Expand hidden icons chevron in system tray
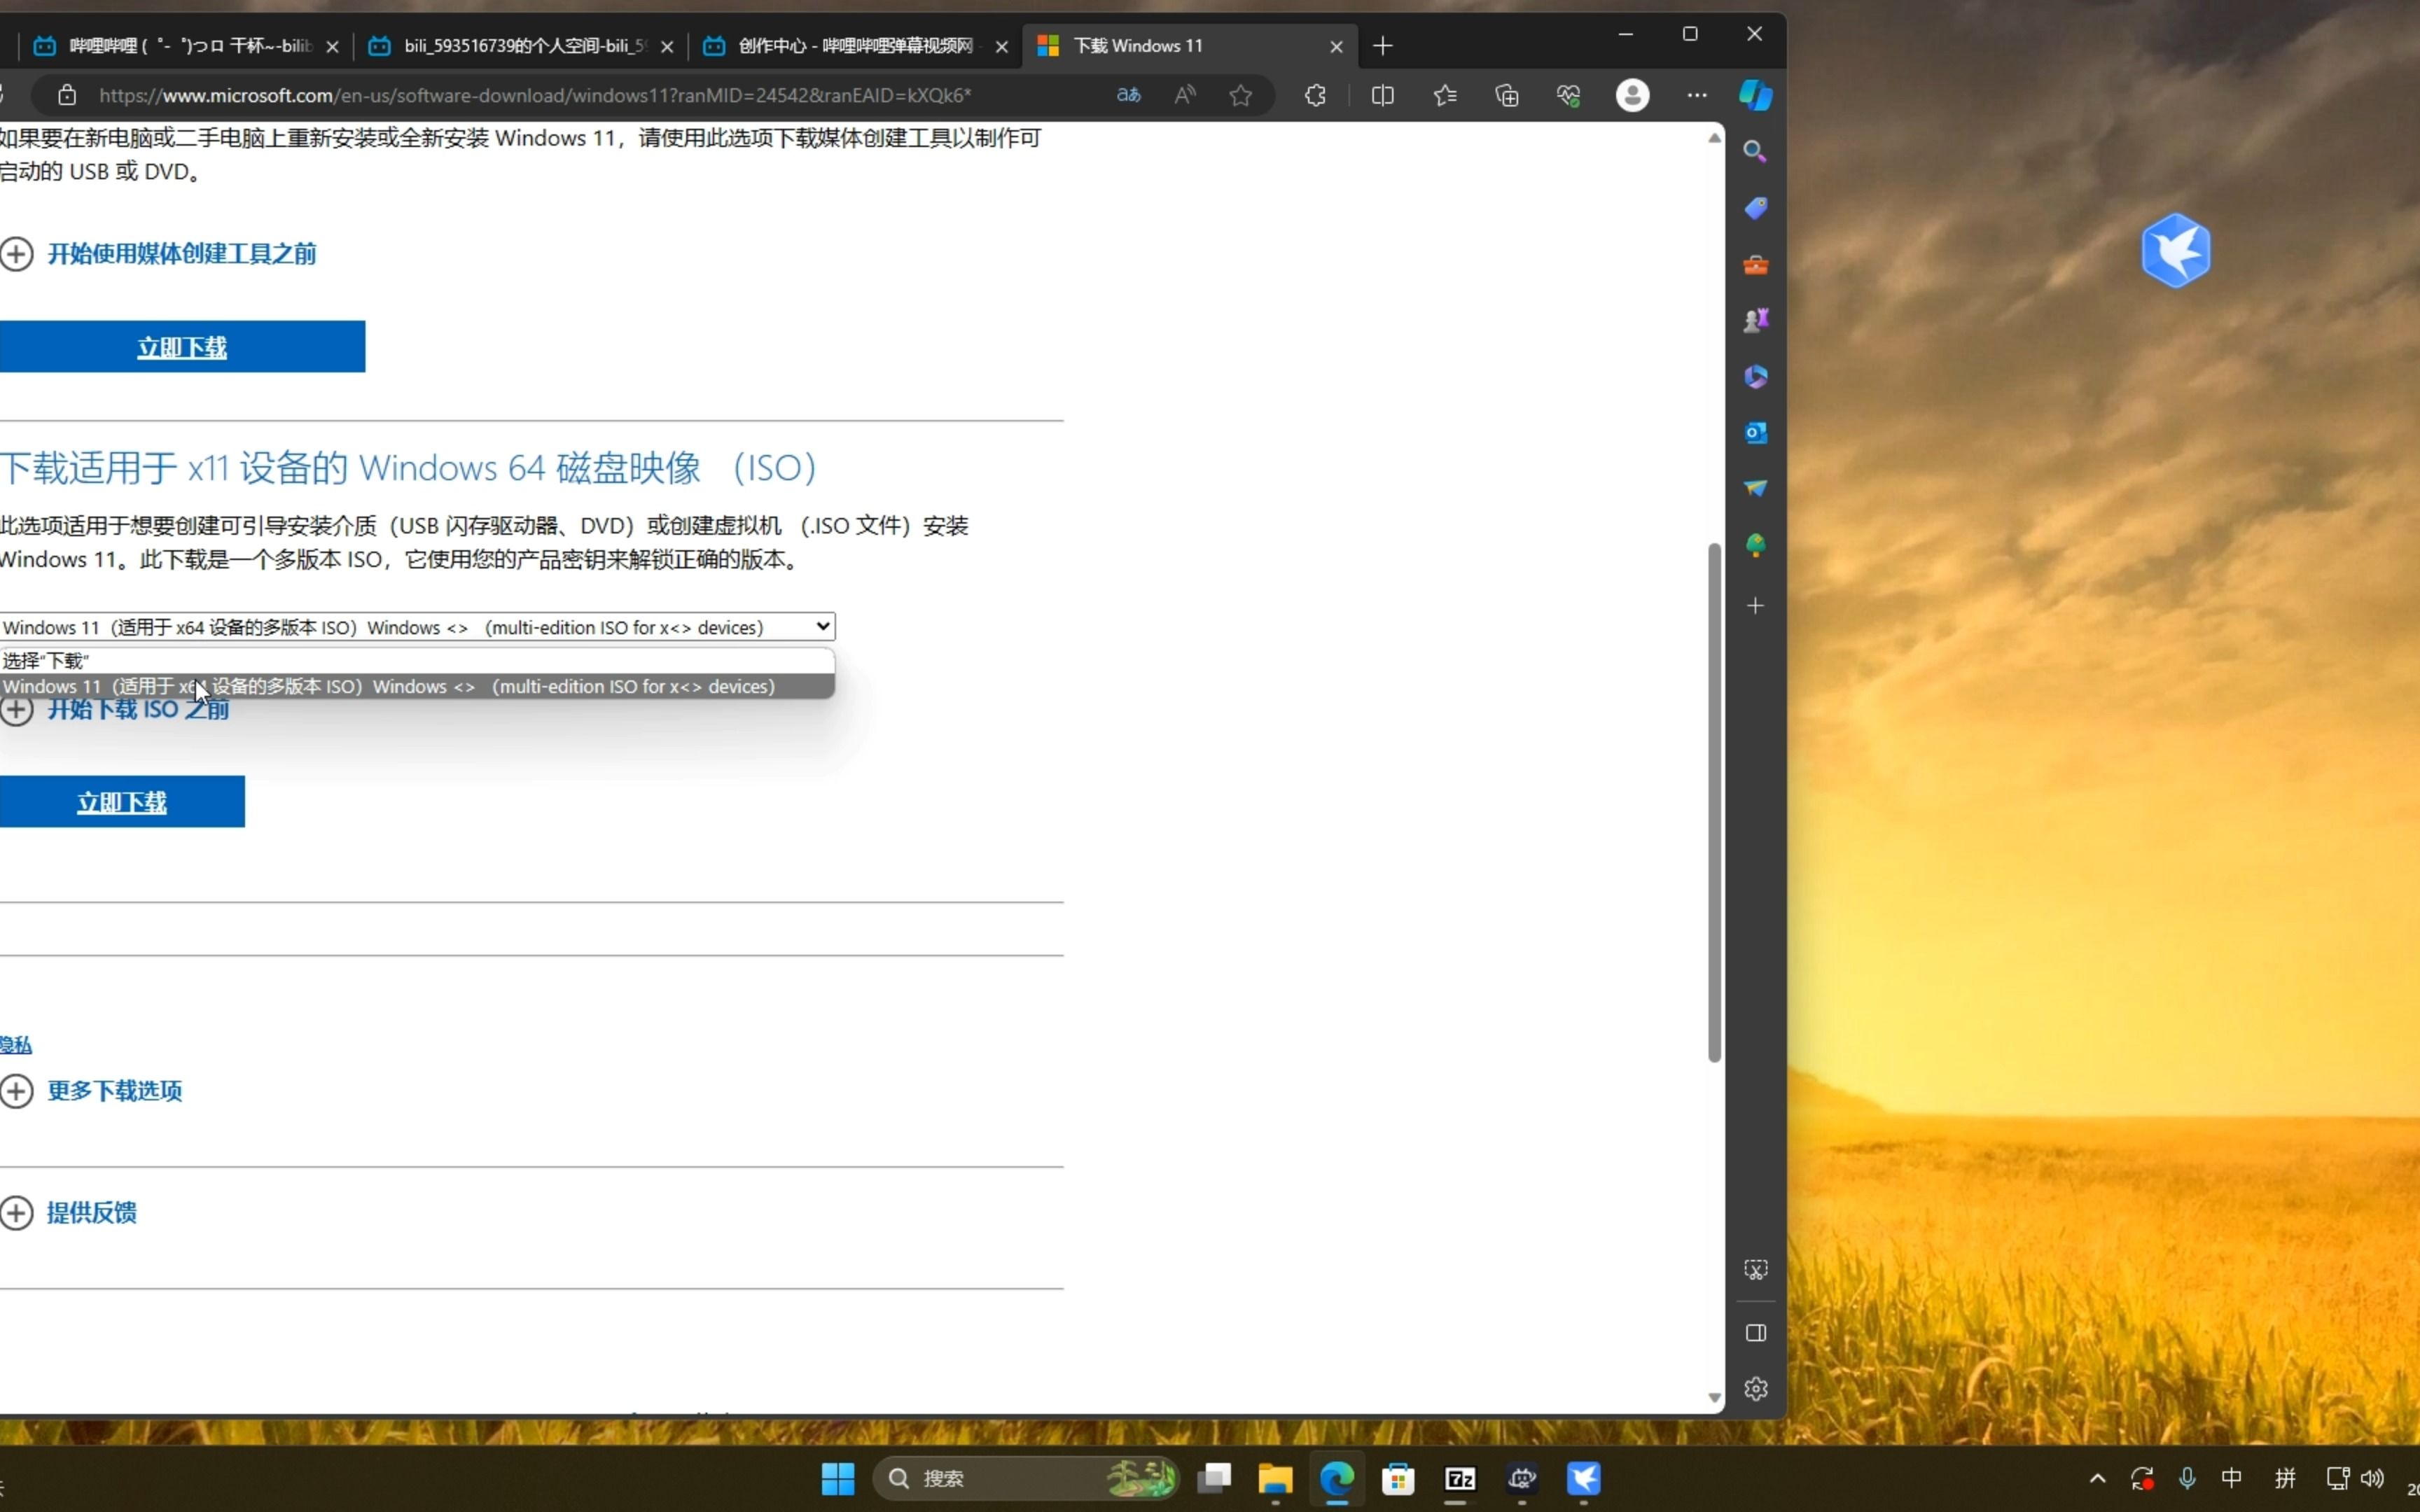The width and height of the screenshot is (2420, 1512). point(2097,1479)
